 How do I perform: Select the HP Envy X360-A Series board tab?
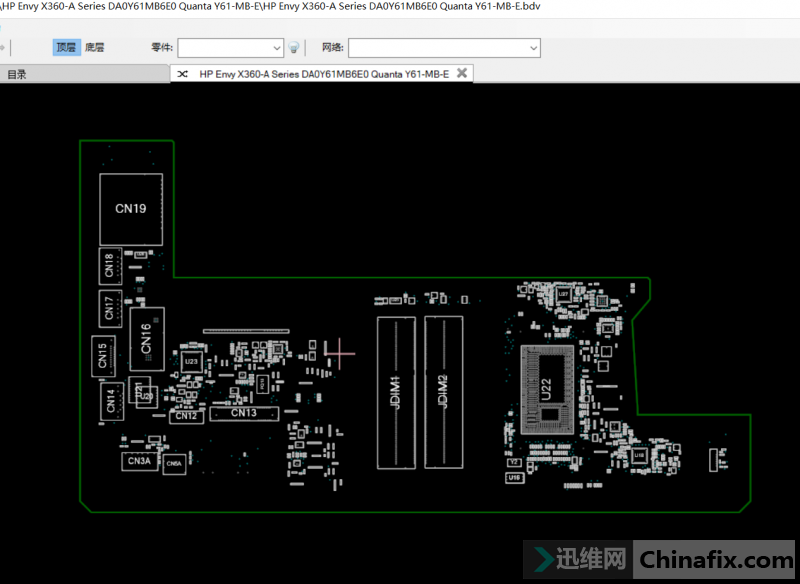coord(323,73)
